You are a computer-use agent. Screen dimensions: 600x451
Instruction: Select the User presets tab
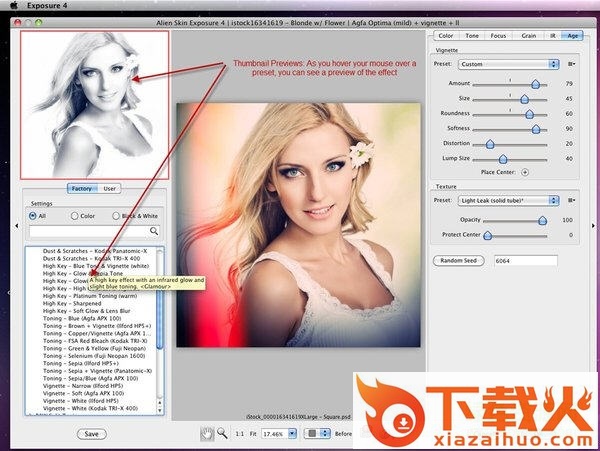(109, 189)
